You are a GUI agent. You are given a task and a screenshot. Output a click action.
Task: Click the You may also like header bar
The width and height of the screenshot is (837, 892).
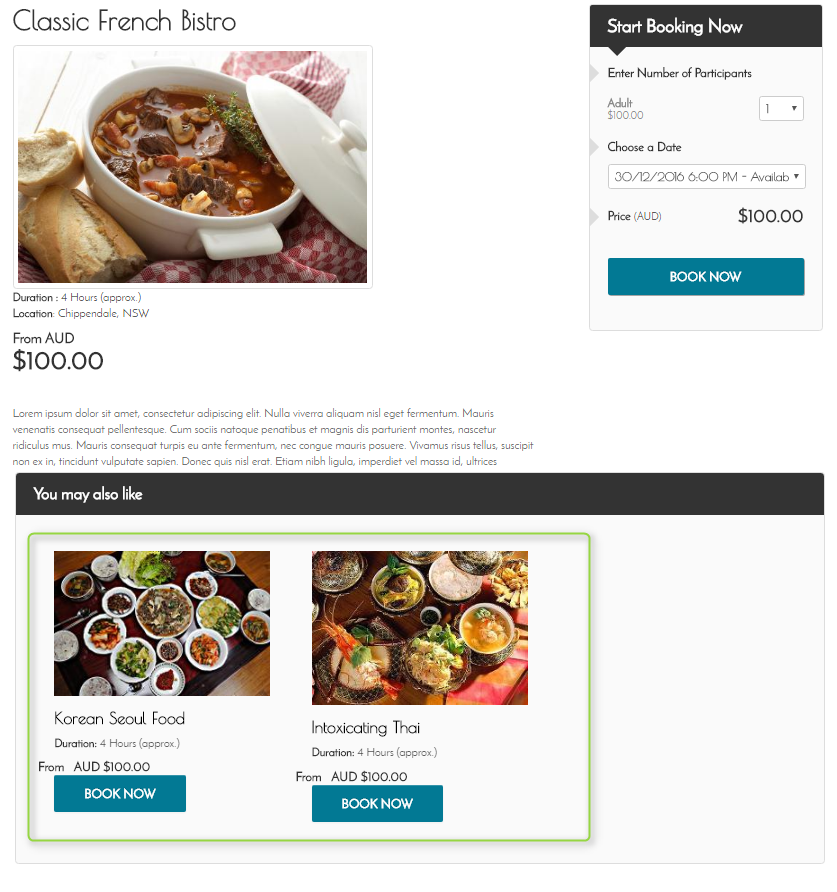tap(419, 494)
